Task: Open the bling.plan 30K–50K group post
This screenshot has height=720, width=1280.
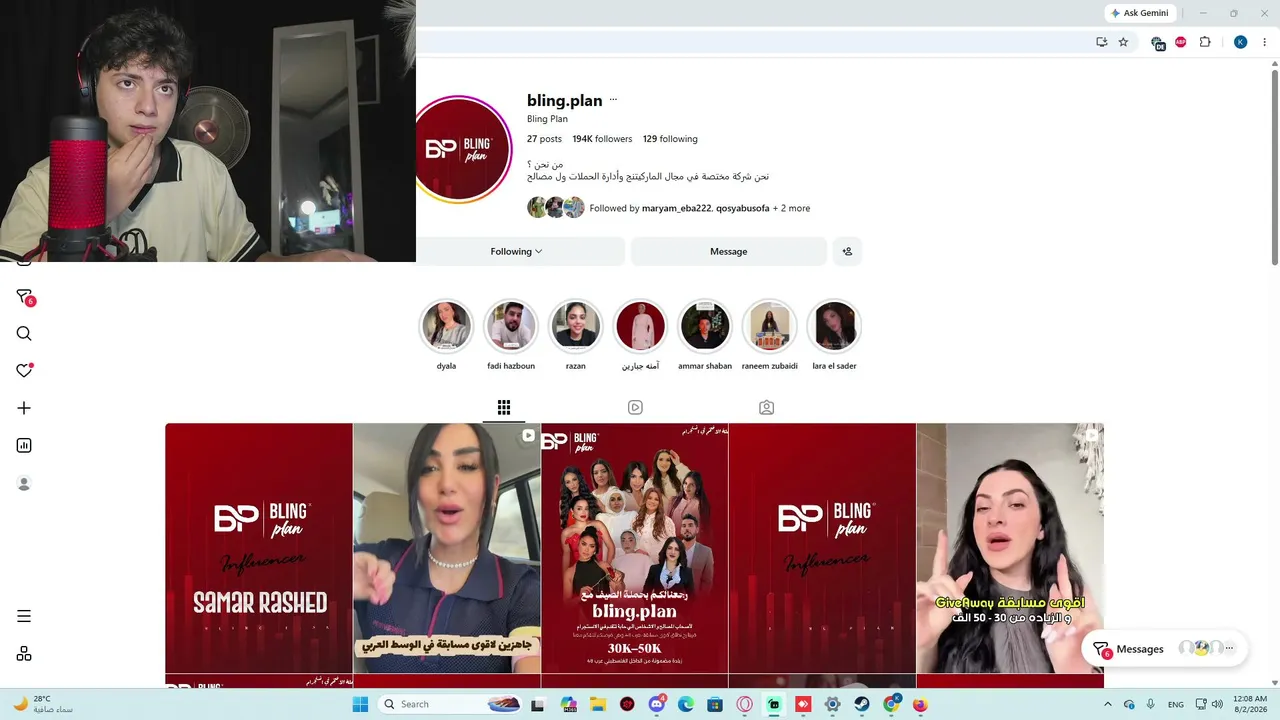Action: coord(635,548)
